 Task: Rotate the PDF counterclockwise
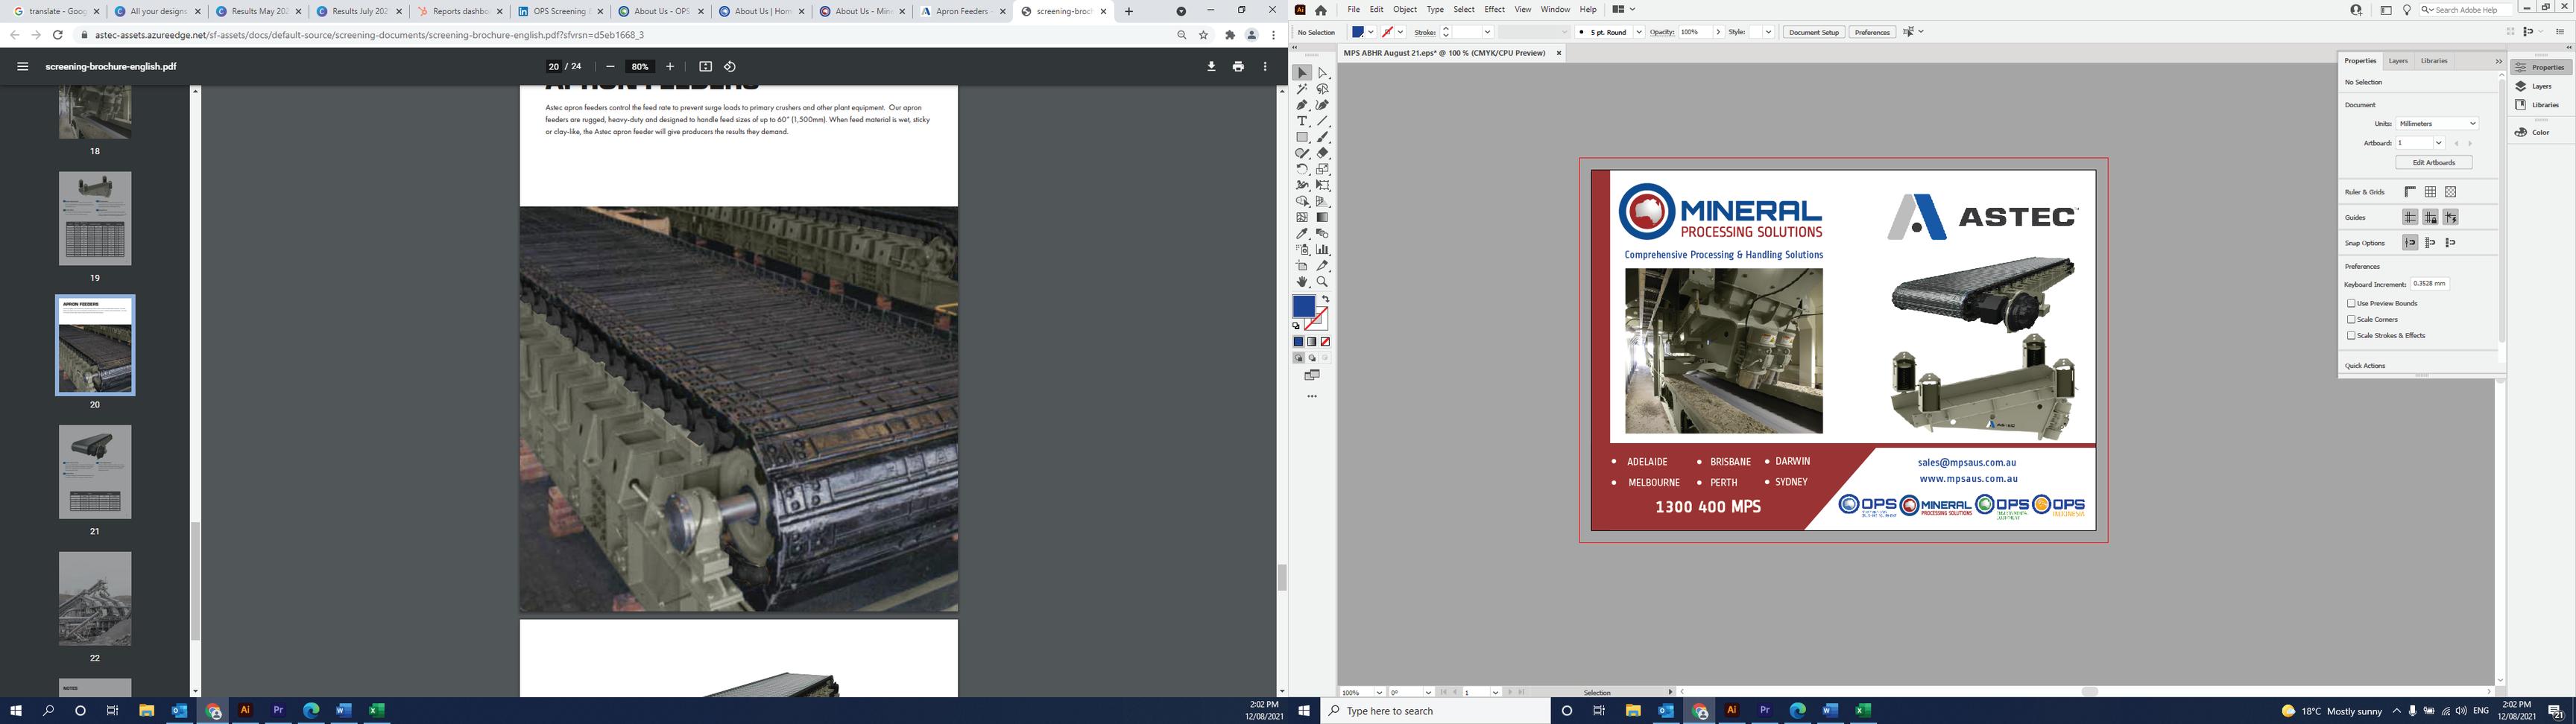[730, 66]
